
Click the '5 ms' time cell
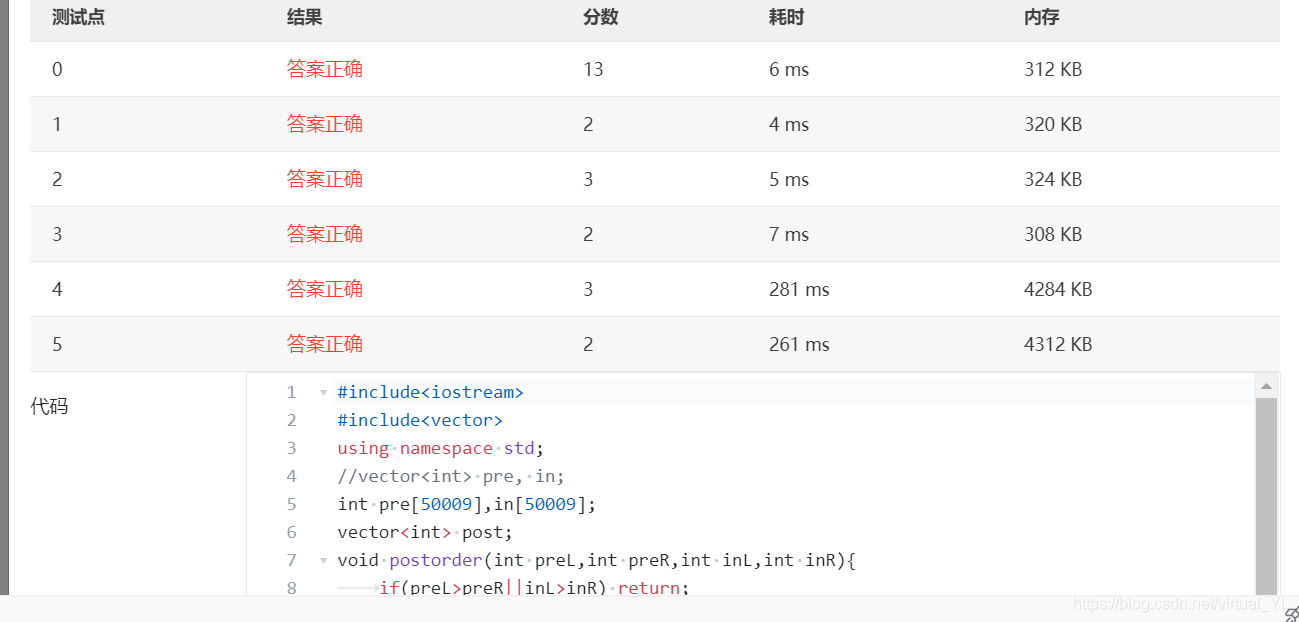point(789,179)
